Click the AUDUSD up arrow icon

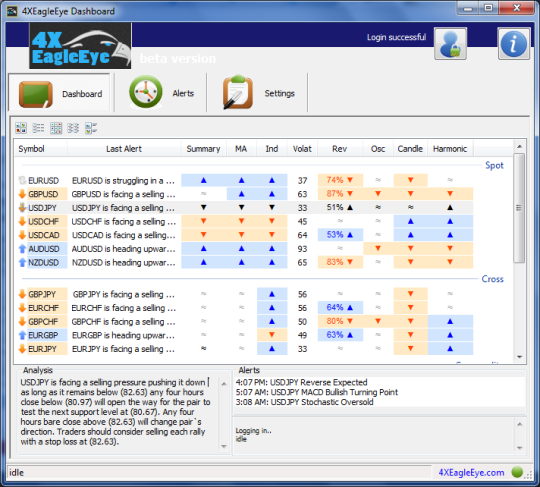tap(22, 249)
